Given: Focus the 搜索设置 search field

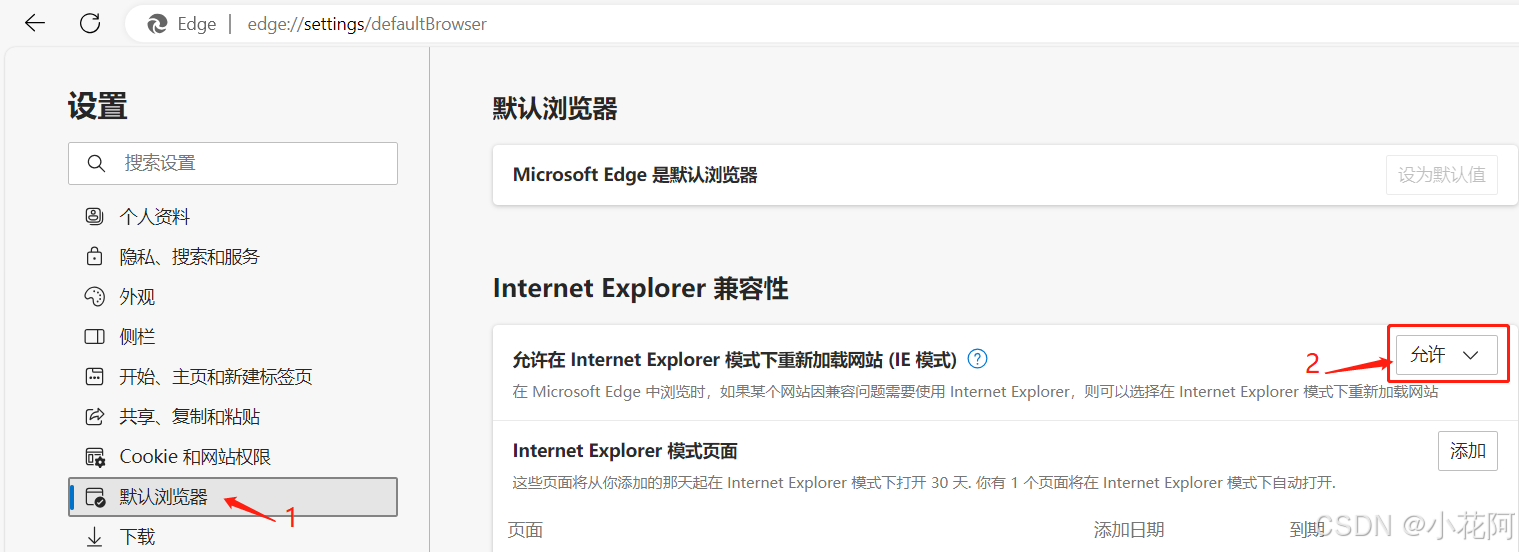Looking at the screenshot, I should (233, 163).
